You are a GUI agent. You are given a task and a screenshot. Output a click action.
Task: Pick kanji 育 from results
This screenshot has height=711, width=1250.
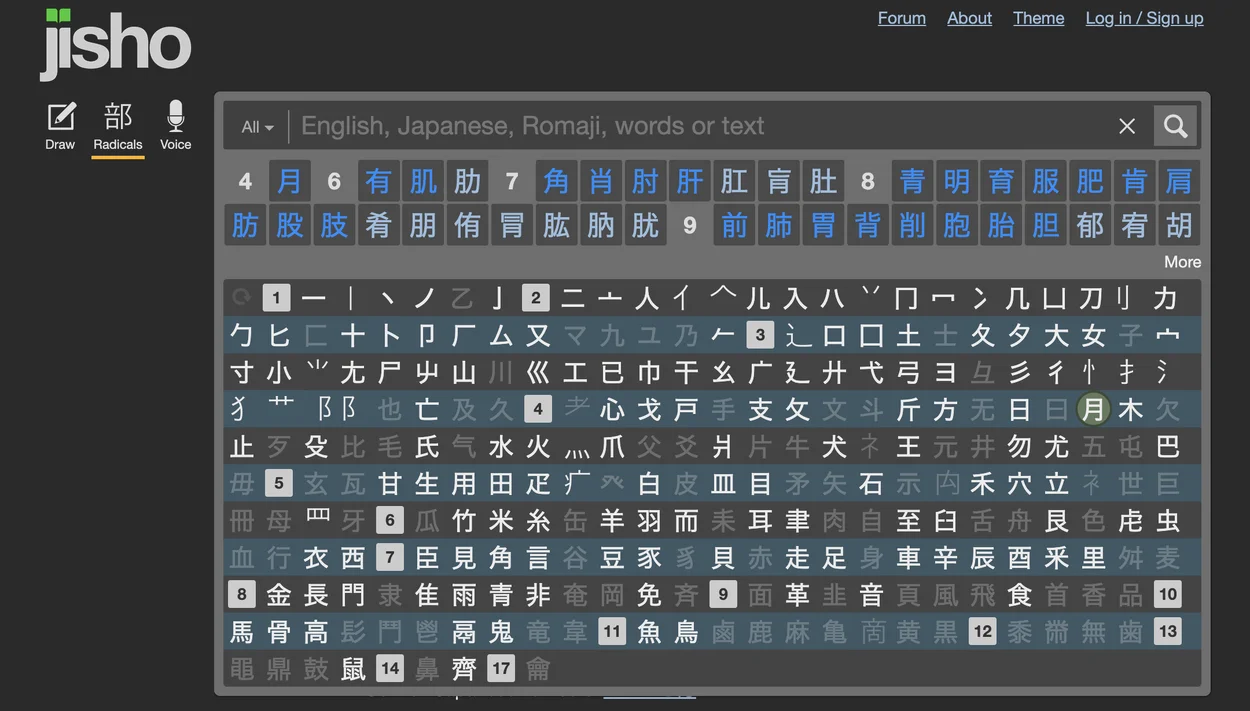point(1001,181)
